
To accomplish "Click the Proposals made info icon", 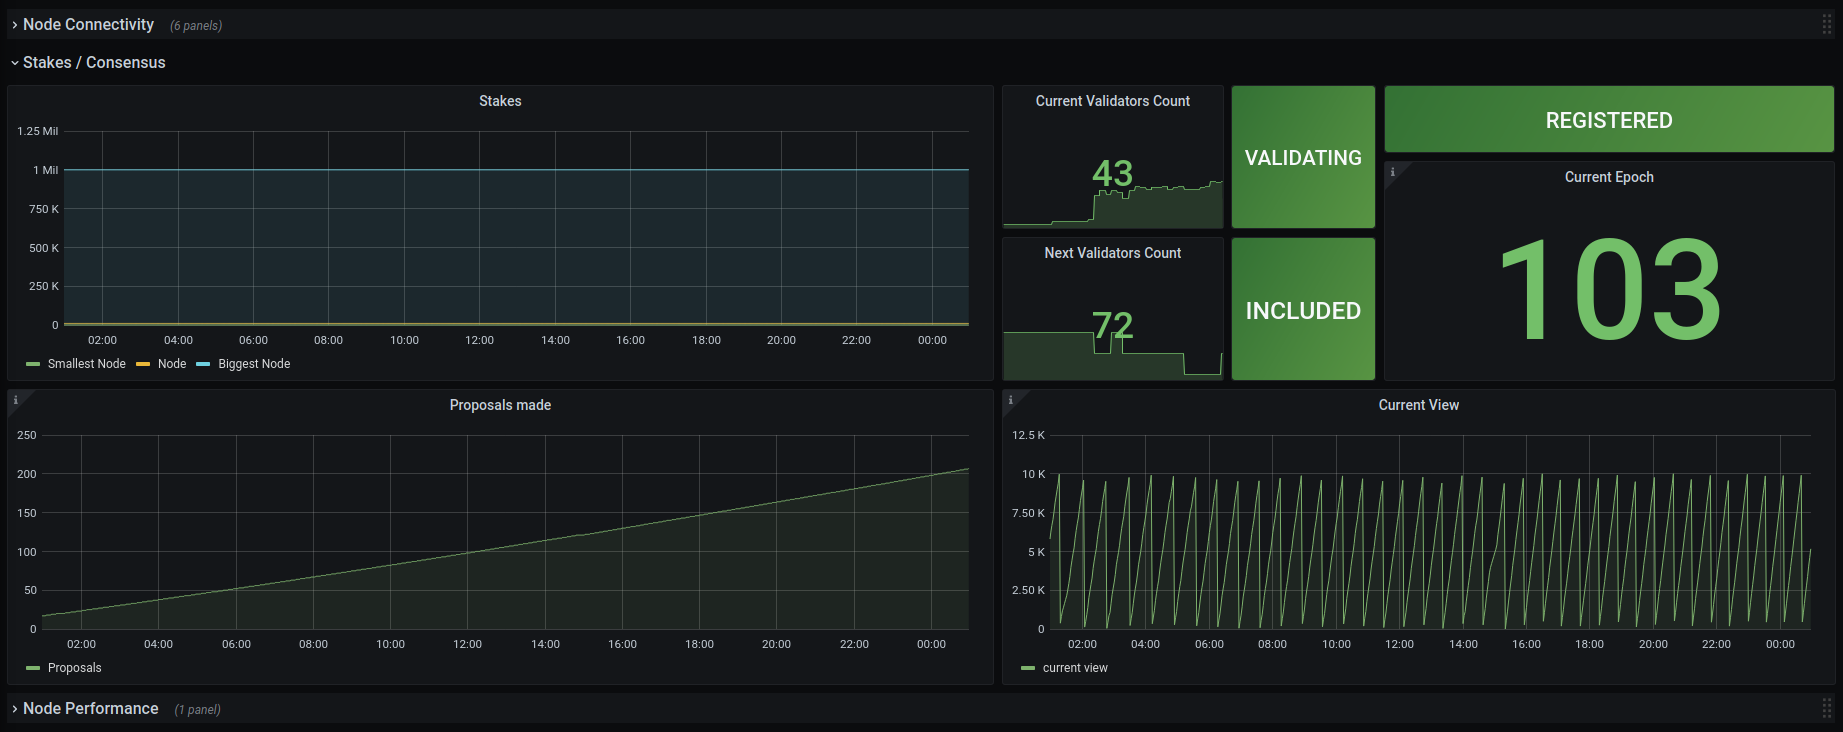I will (15, 400).
